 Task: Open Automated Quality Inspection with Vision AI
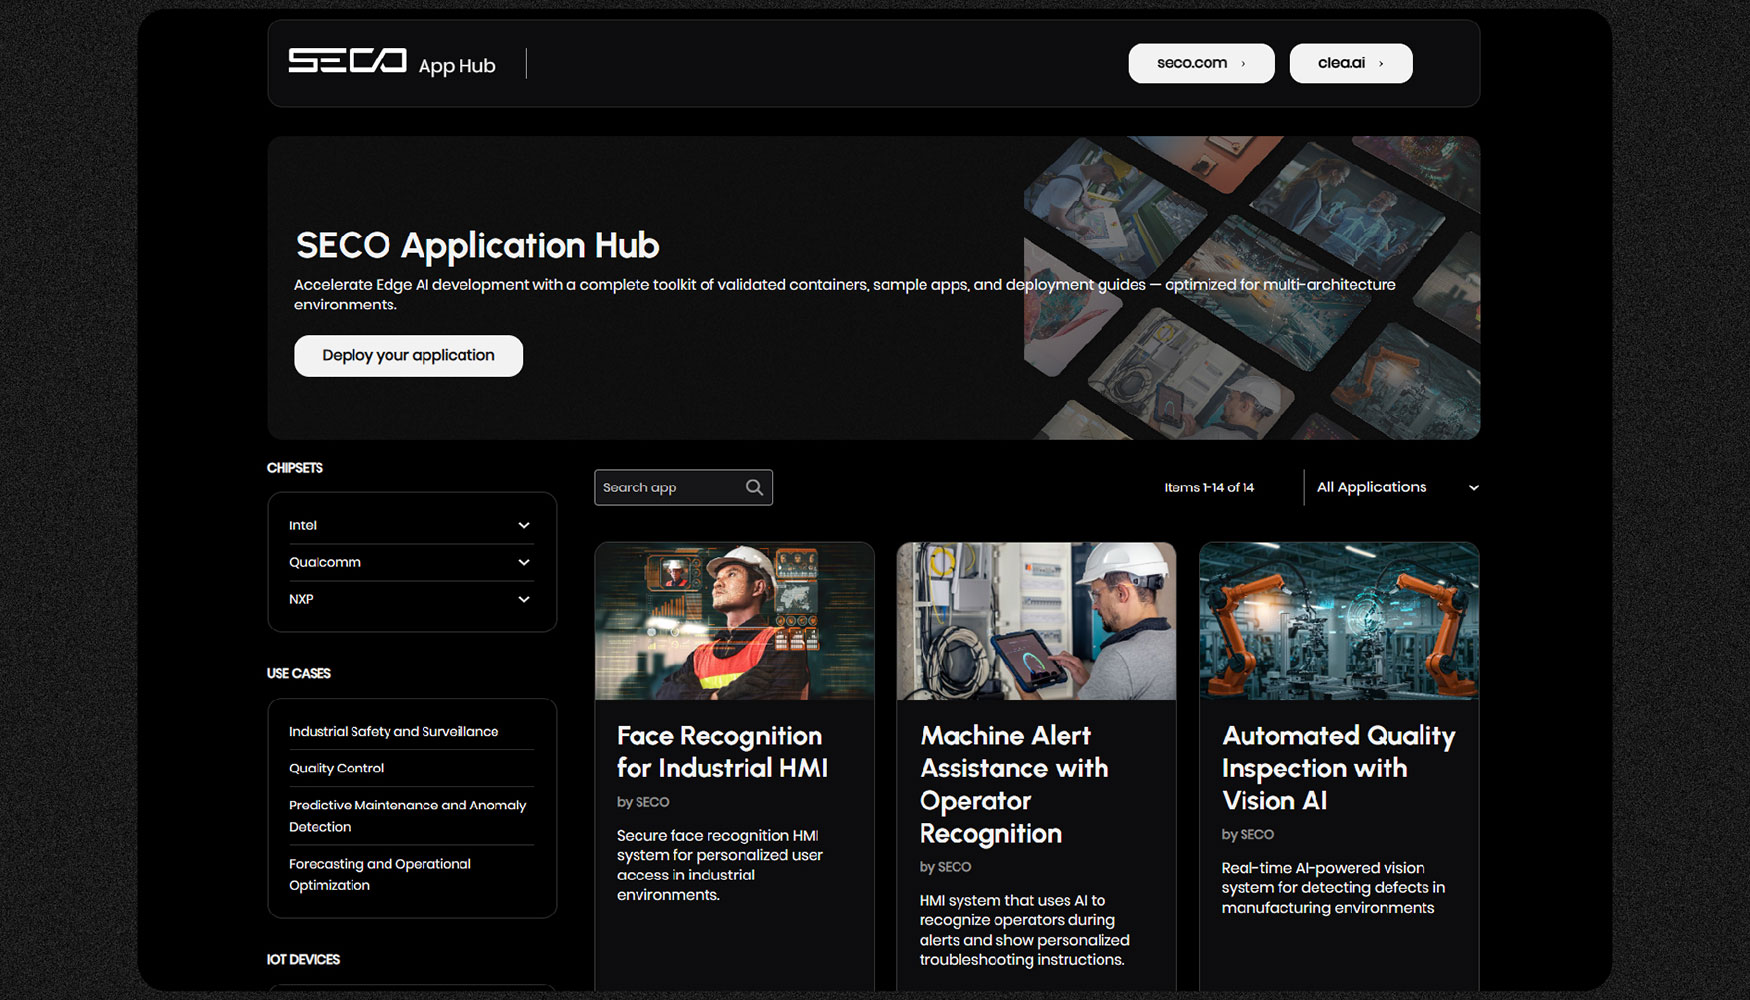coord(1338,768)
